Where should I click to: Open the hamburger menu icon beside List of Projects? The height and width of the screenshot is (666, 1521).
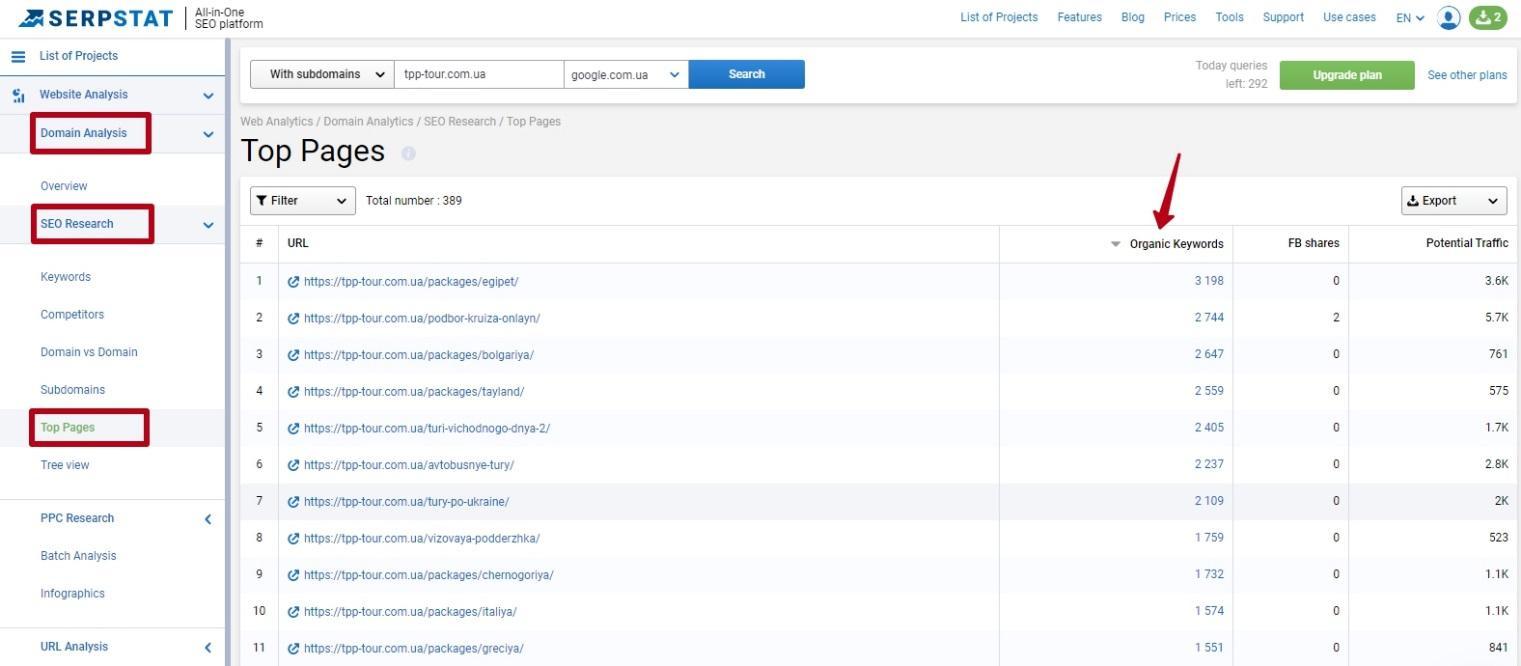18,57
